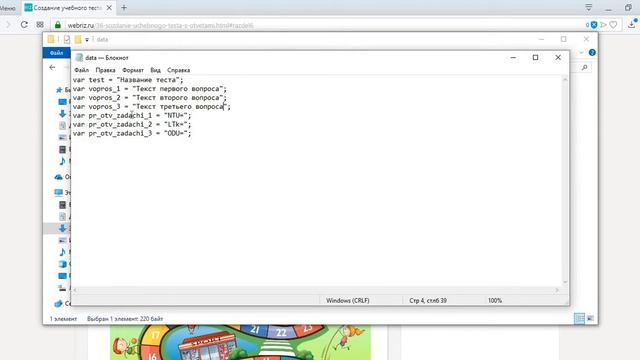Open Notepad Правка menu
The width and height of the screenshot is (640, 360).
pyautogui.click(x=105, y=70)
